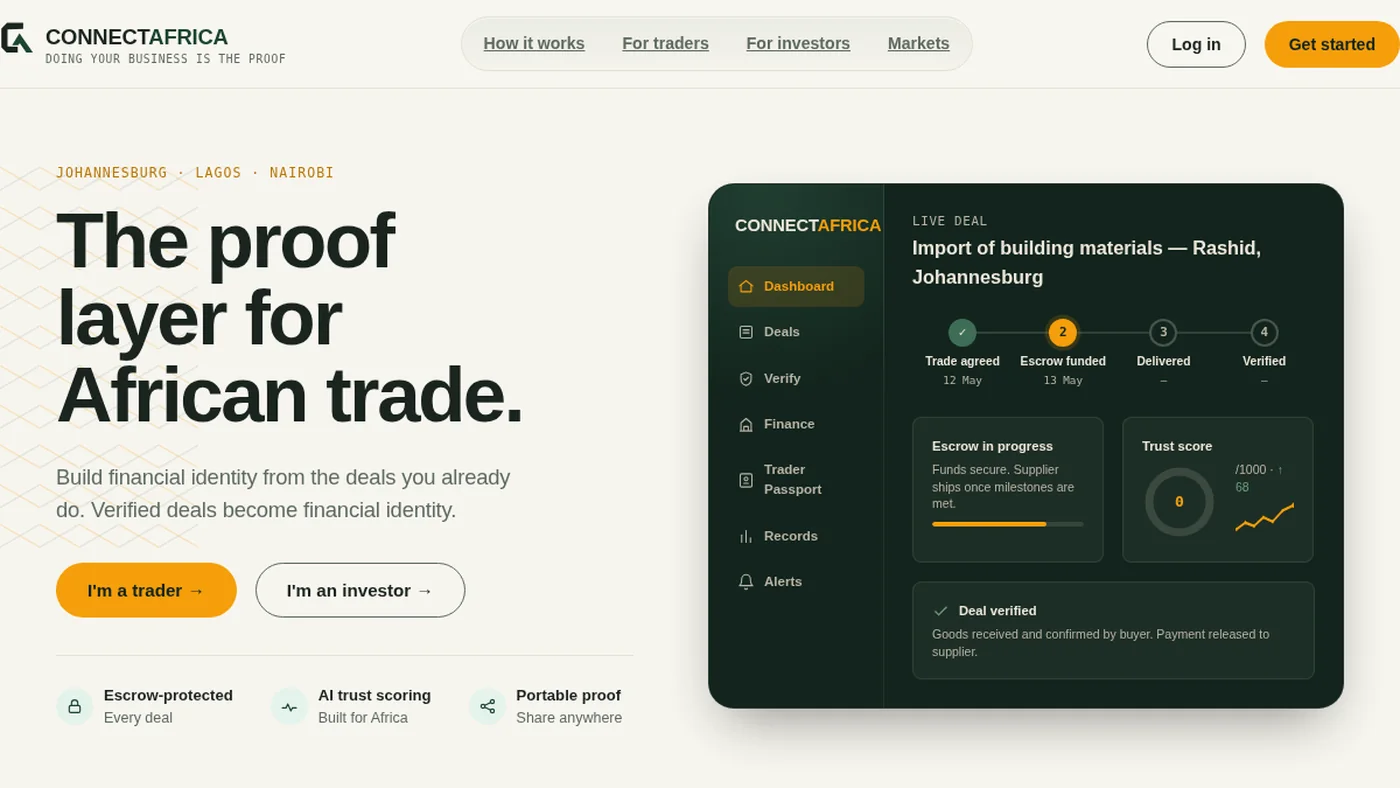1400x788 pixels.
Task: Click the I'm a trader button
Action: 146,590
